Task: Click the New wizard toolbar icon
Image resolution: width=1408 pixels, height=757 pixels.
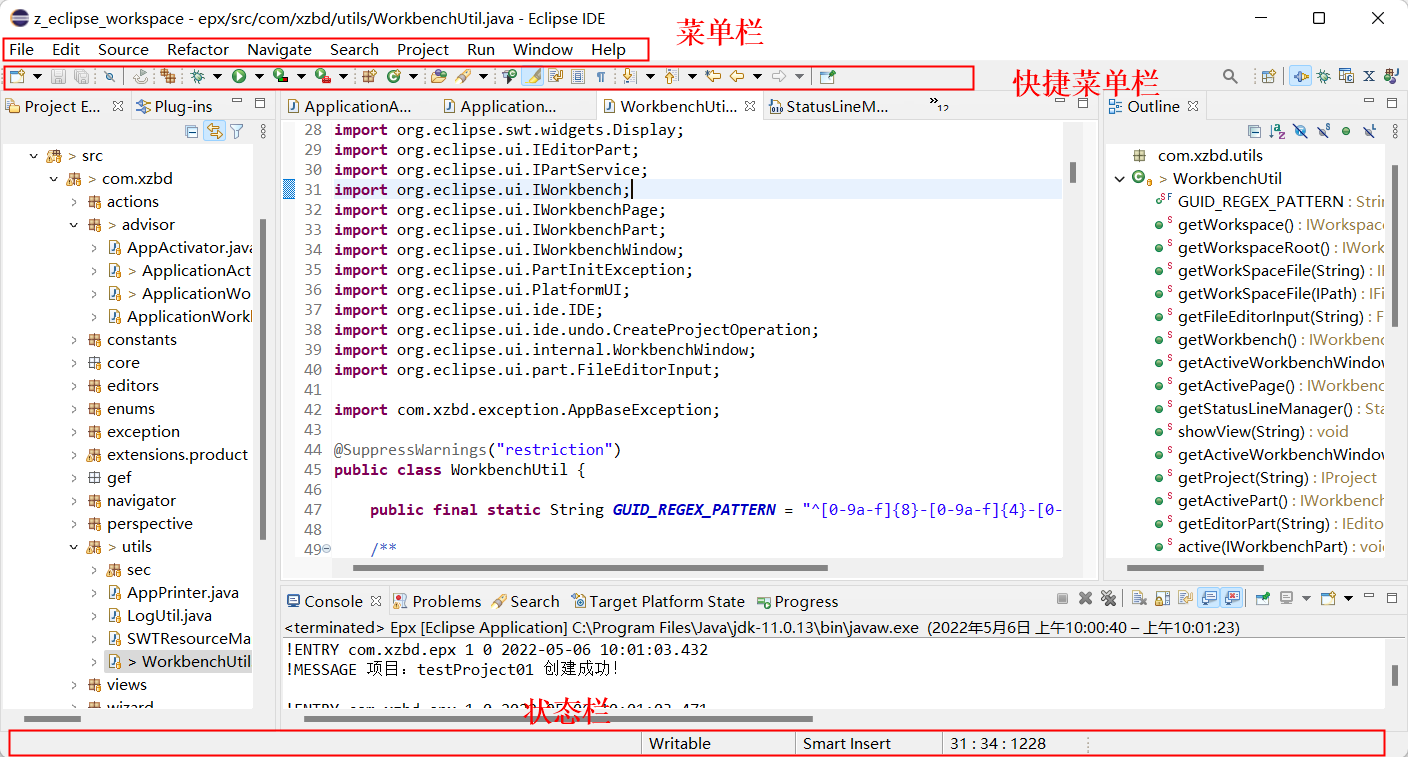Action: point(17,76)
